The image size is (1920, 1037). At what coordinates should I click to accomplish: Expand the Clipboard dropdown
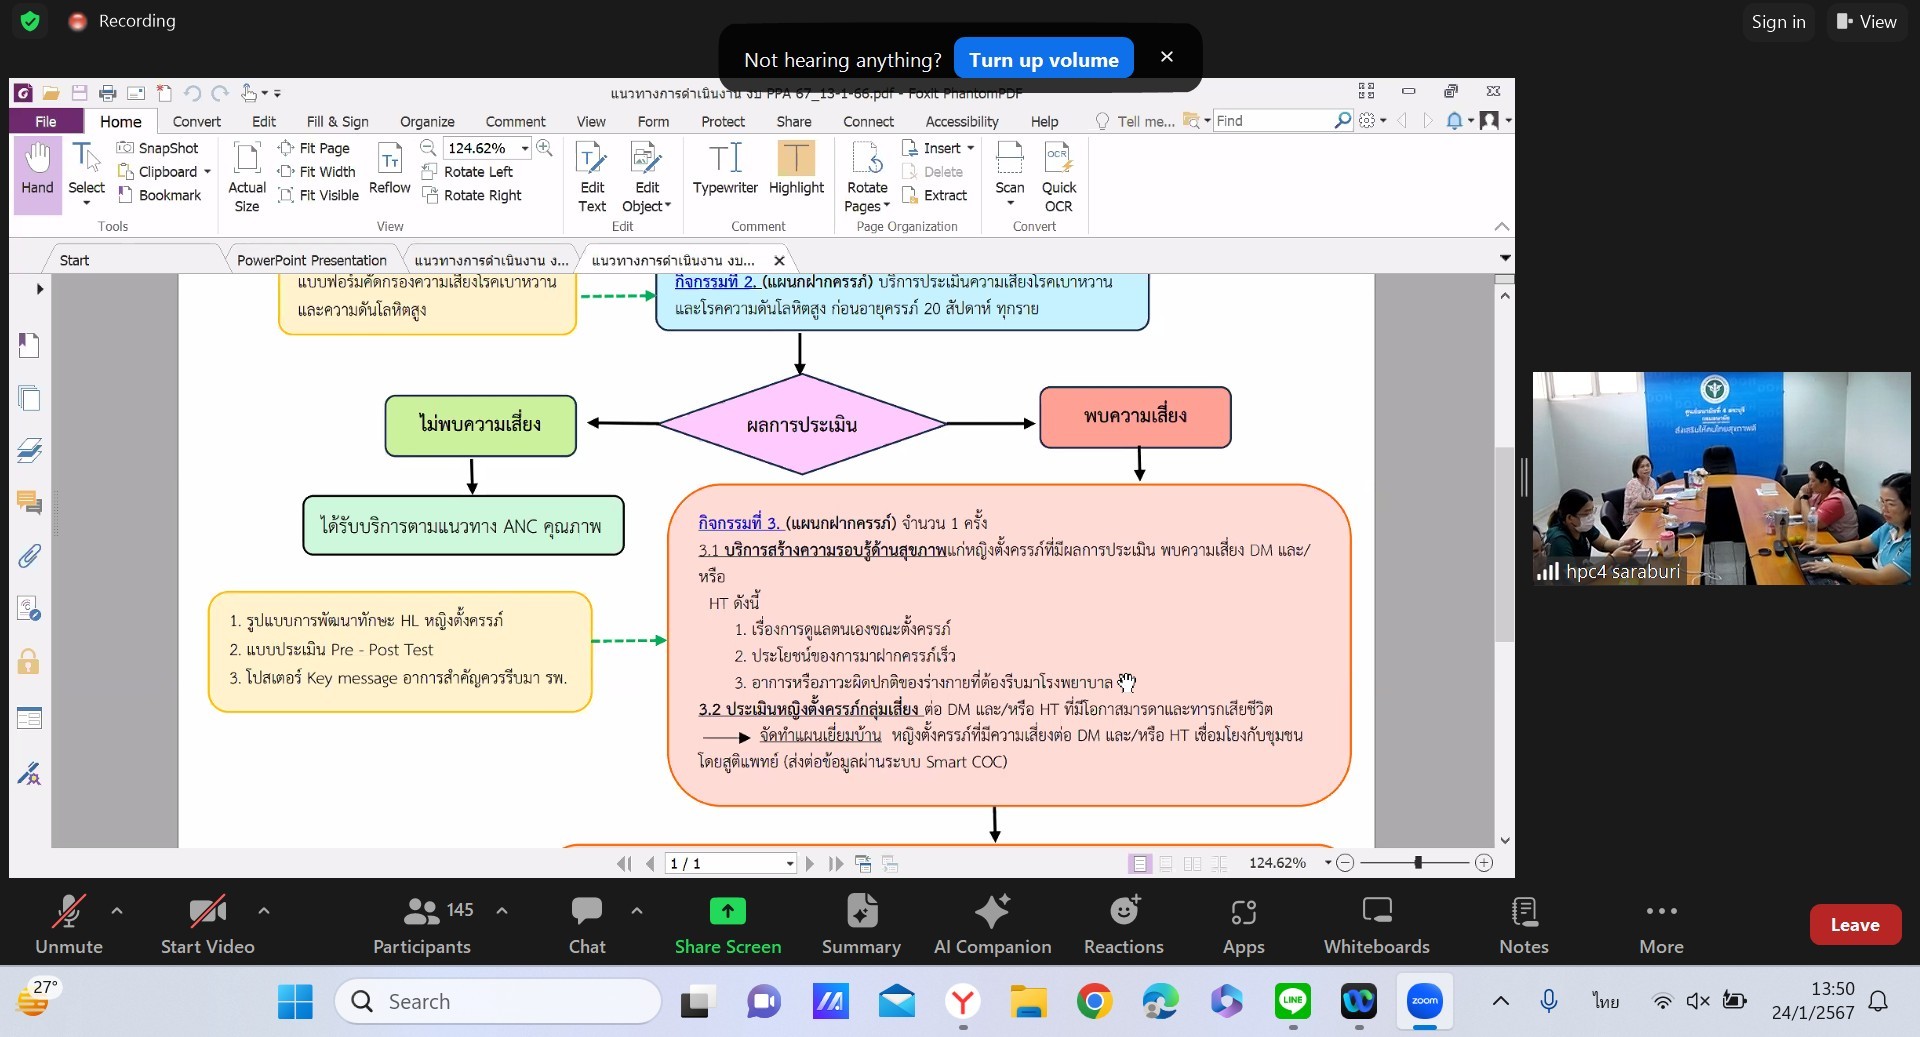(x=207, y=172)
